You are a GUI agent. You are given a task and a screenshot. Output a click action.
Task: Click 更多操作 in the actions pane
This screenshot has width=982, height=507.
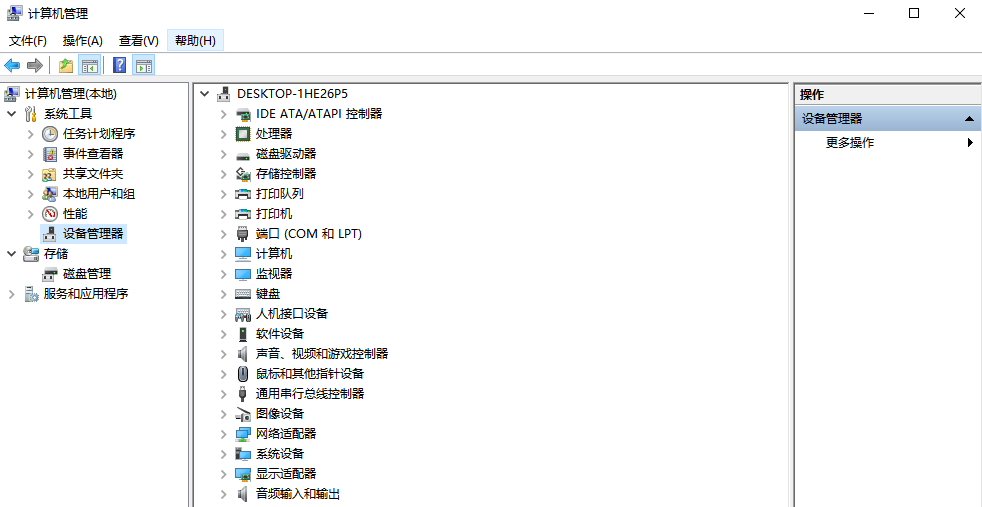[x=850, y=143]
